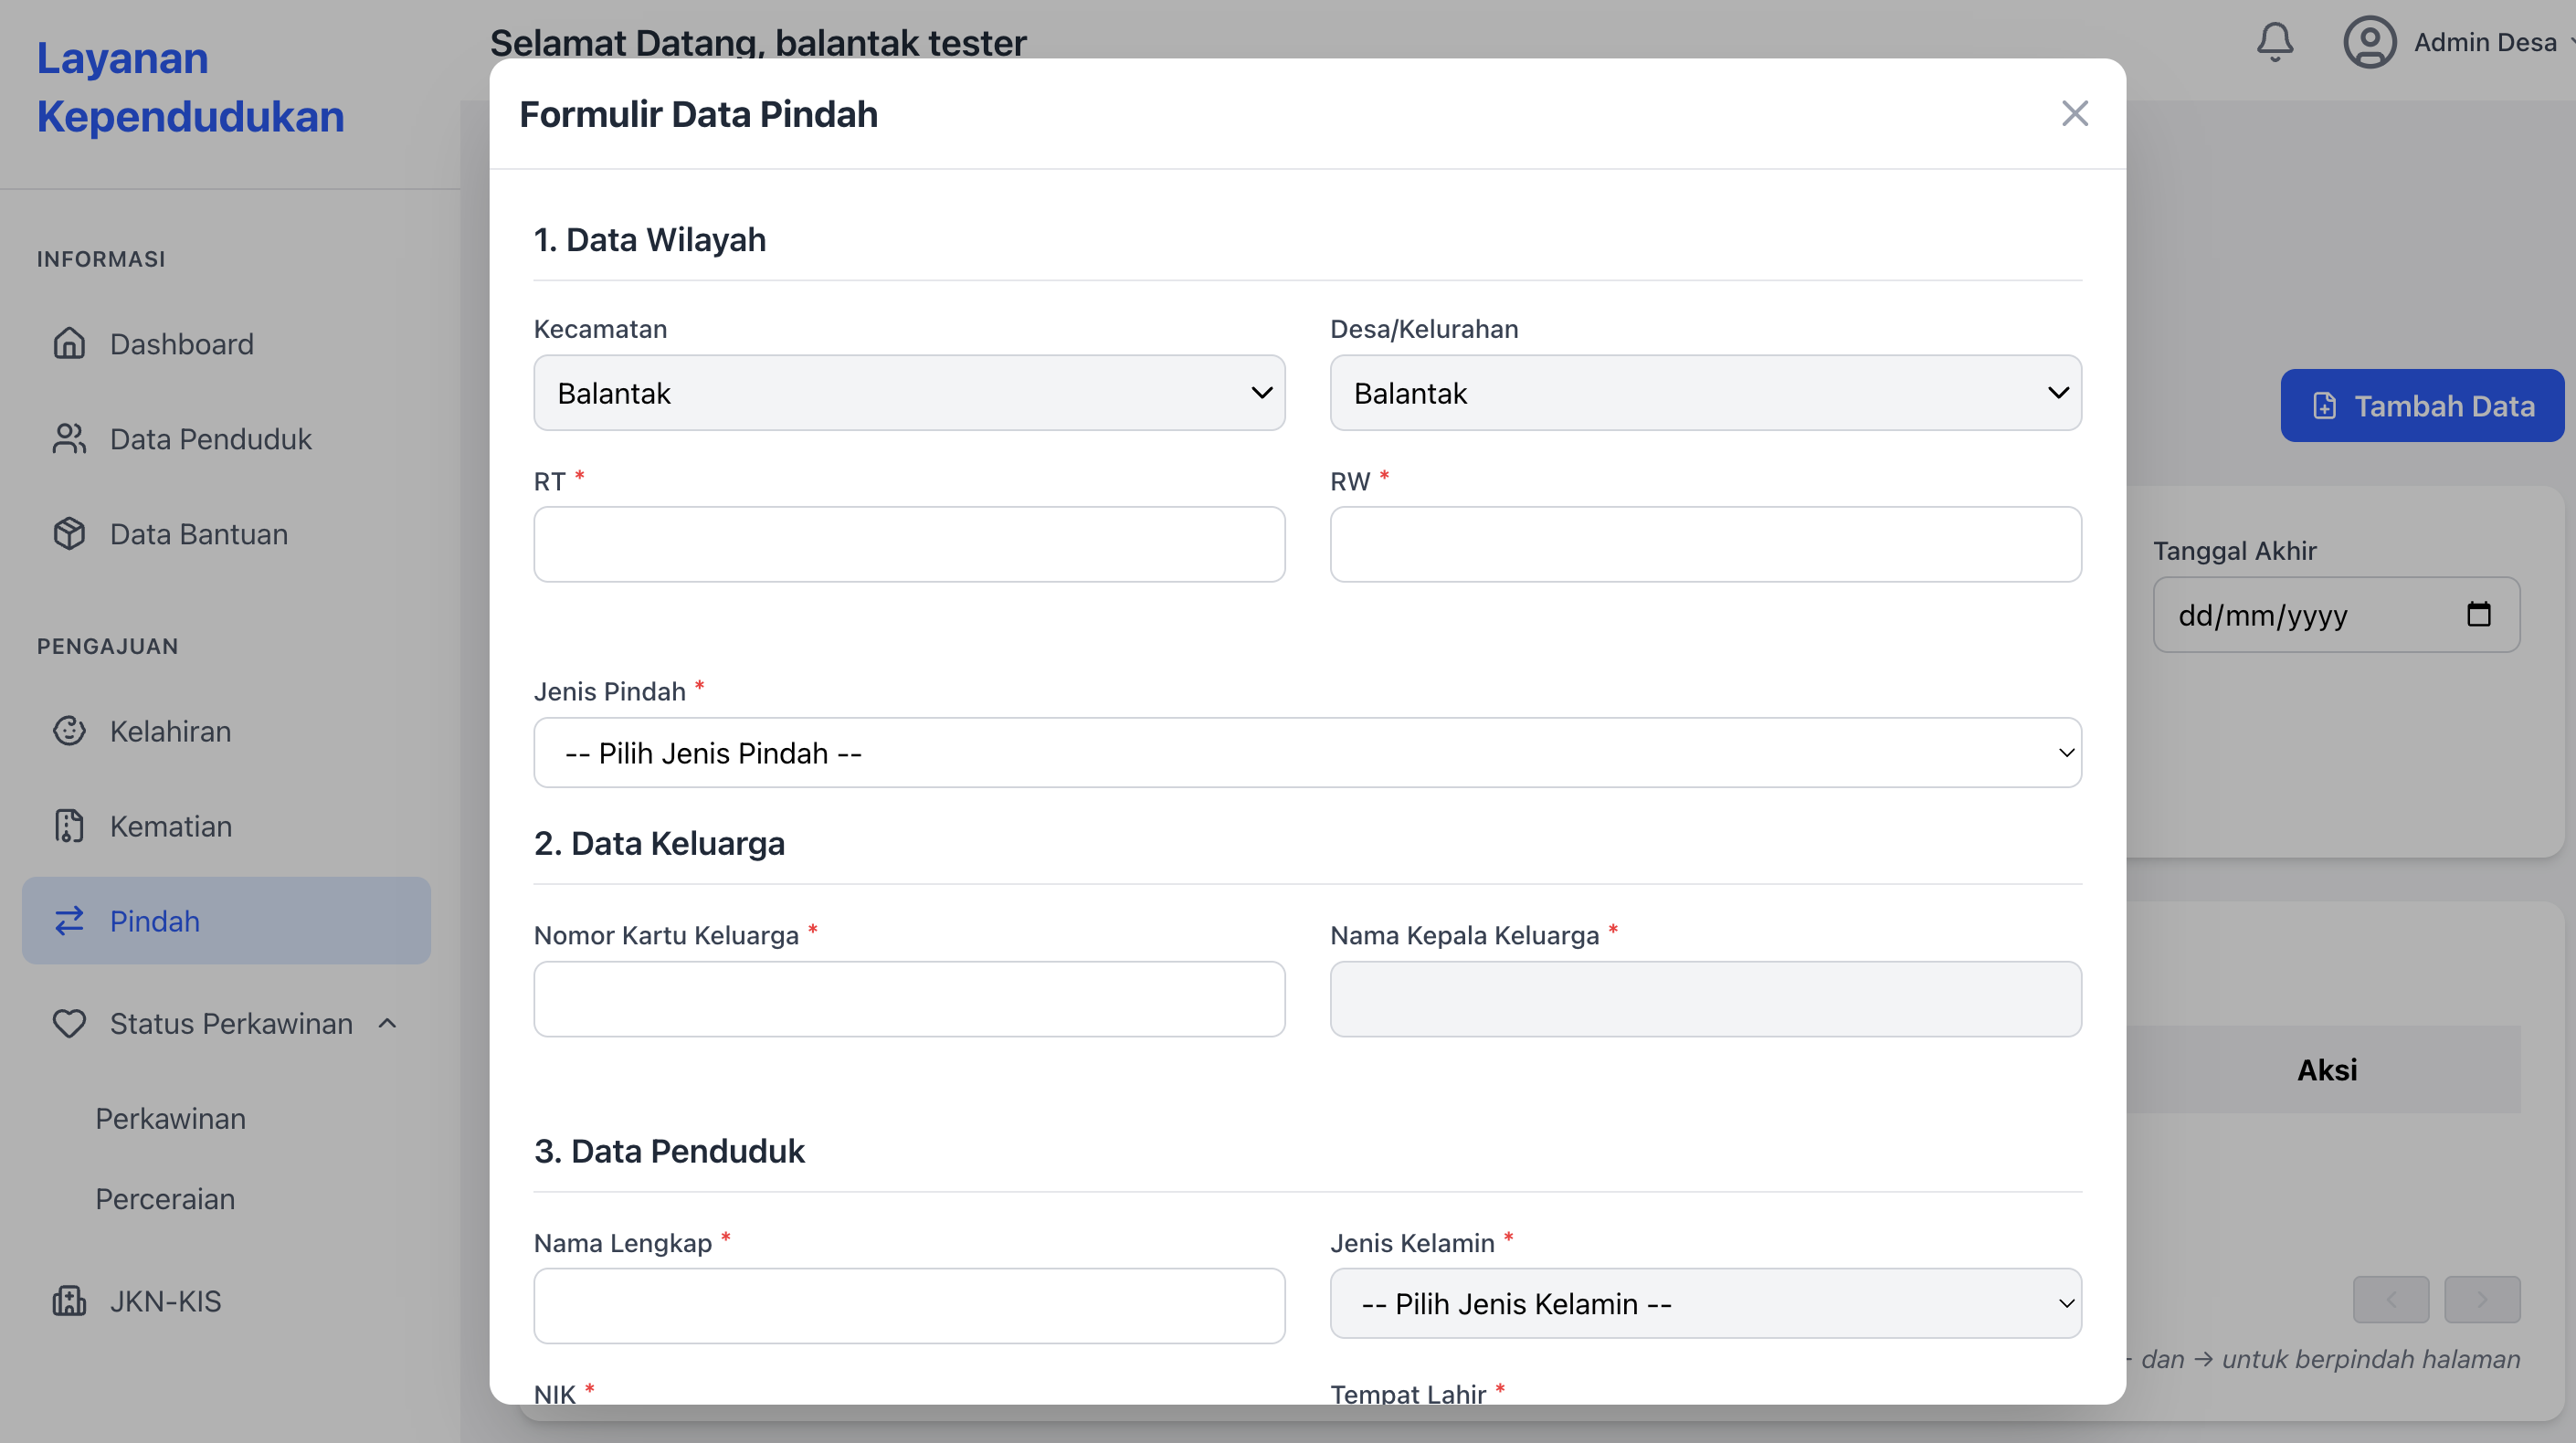Collapse the Status Perkawinan submenu

[x=388, y=1023]
